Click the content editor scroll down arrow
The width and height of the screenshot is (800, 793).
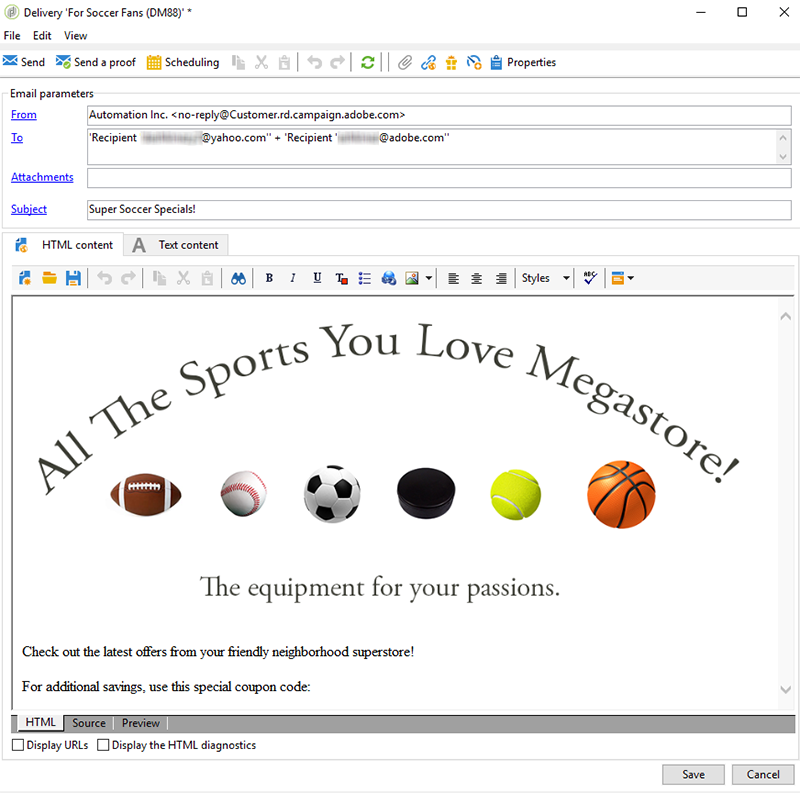click(786, 690)
